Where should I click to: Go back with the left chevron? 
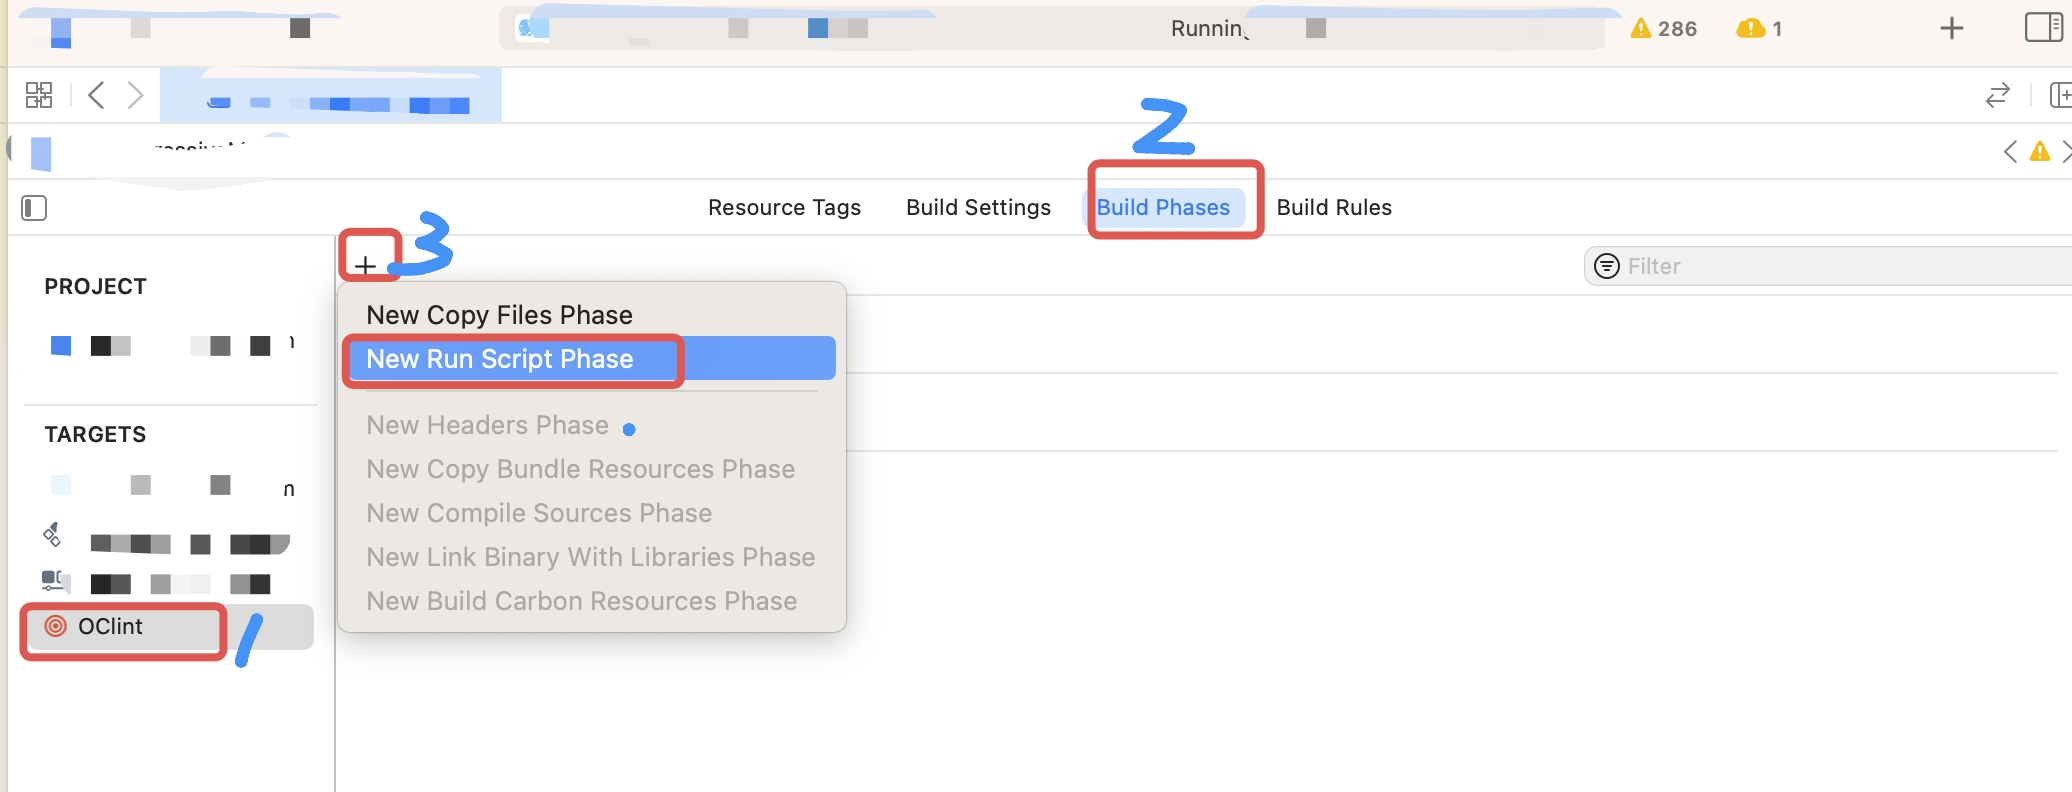pos(96,95)
